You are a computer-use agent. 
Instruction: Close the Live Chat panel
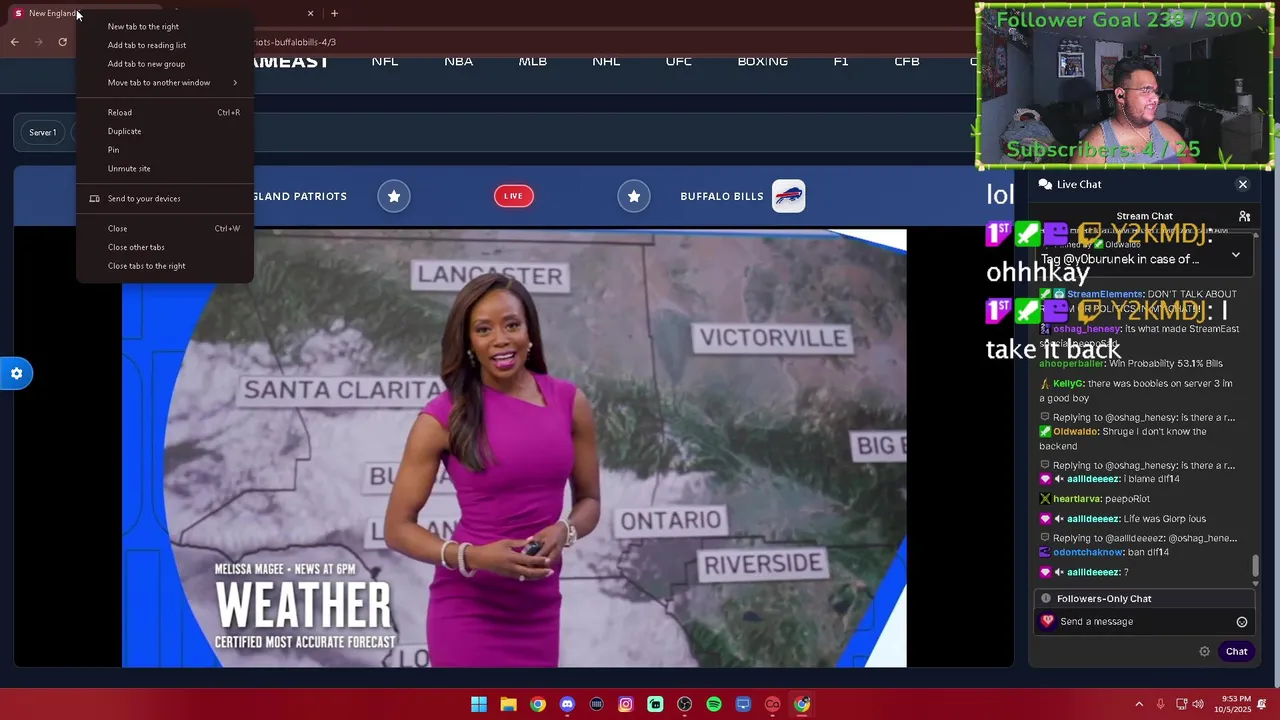(x=1243, y=184)
